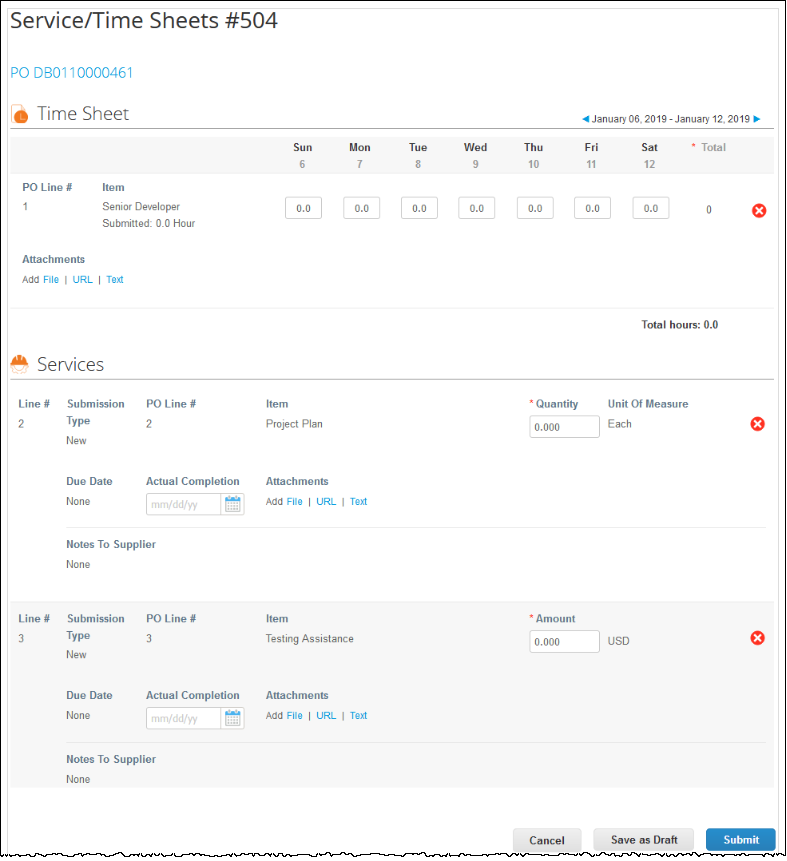Delete the Project Plan service line

coord(757,424)
